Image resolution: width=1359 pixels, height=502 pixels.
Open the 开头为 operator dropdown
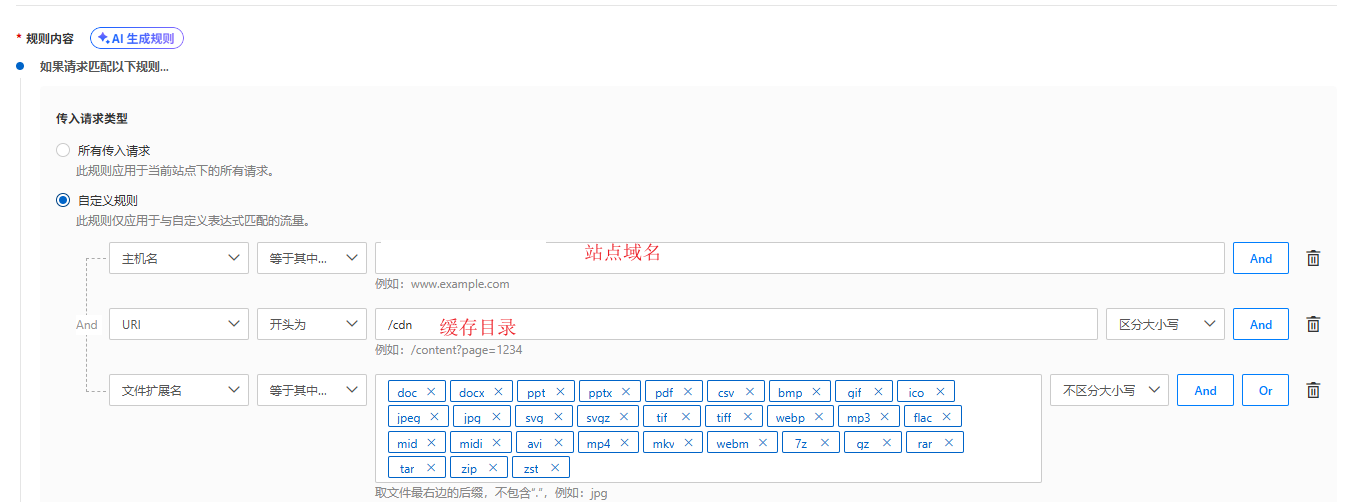pyautogui.click(x=311, y=324)
